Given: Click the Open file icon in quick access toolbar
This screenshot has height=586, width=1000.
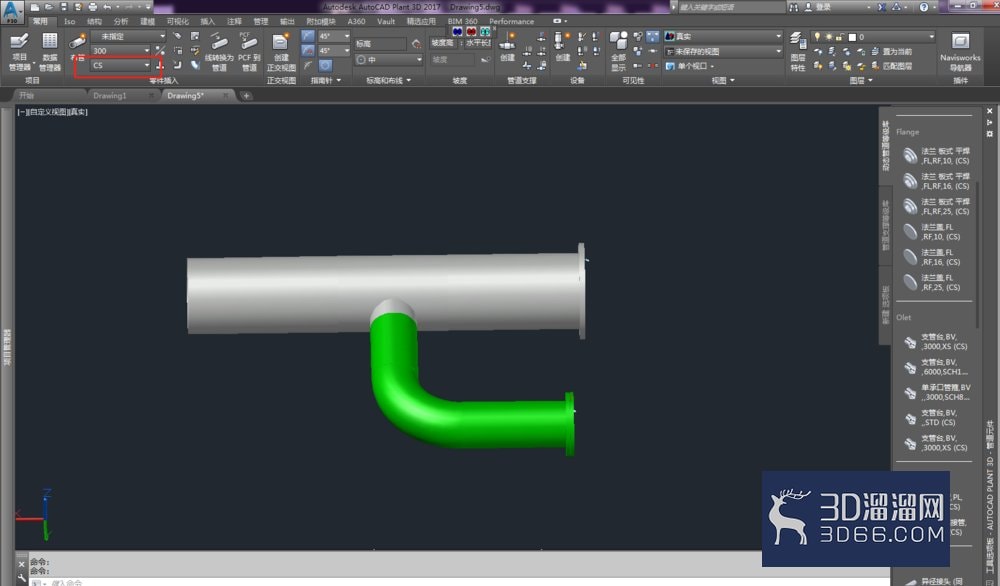Looking at the screenshot, I should point(49,7).
